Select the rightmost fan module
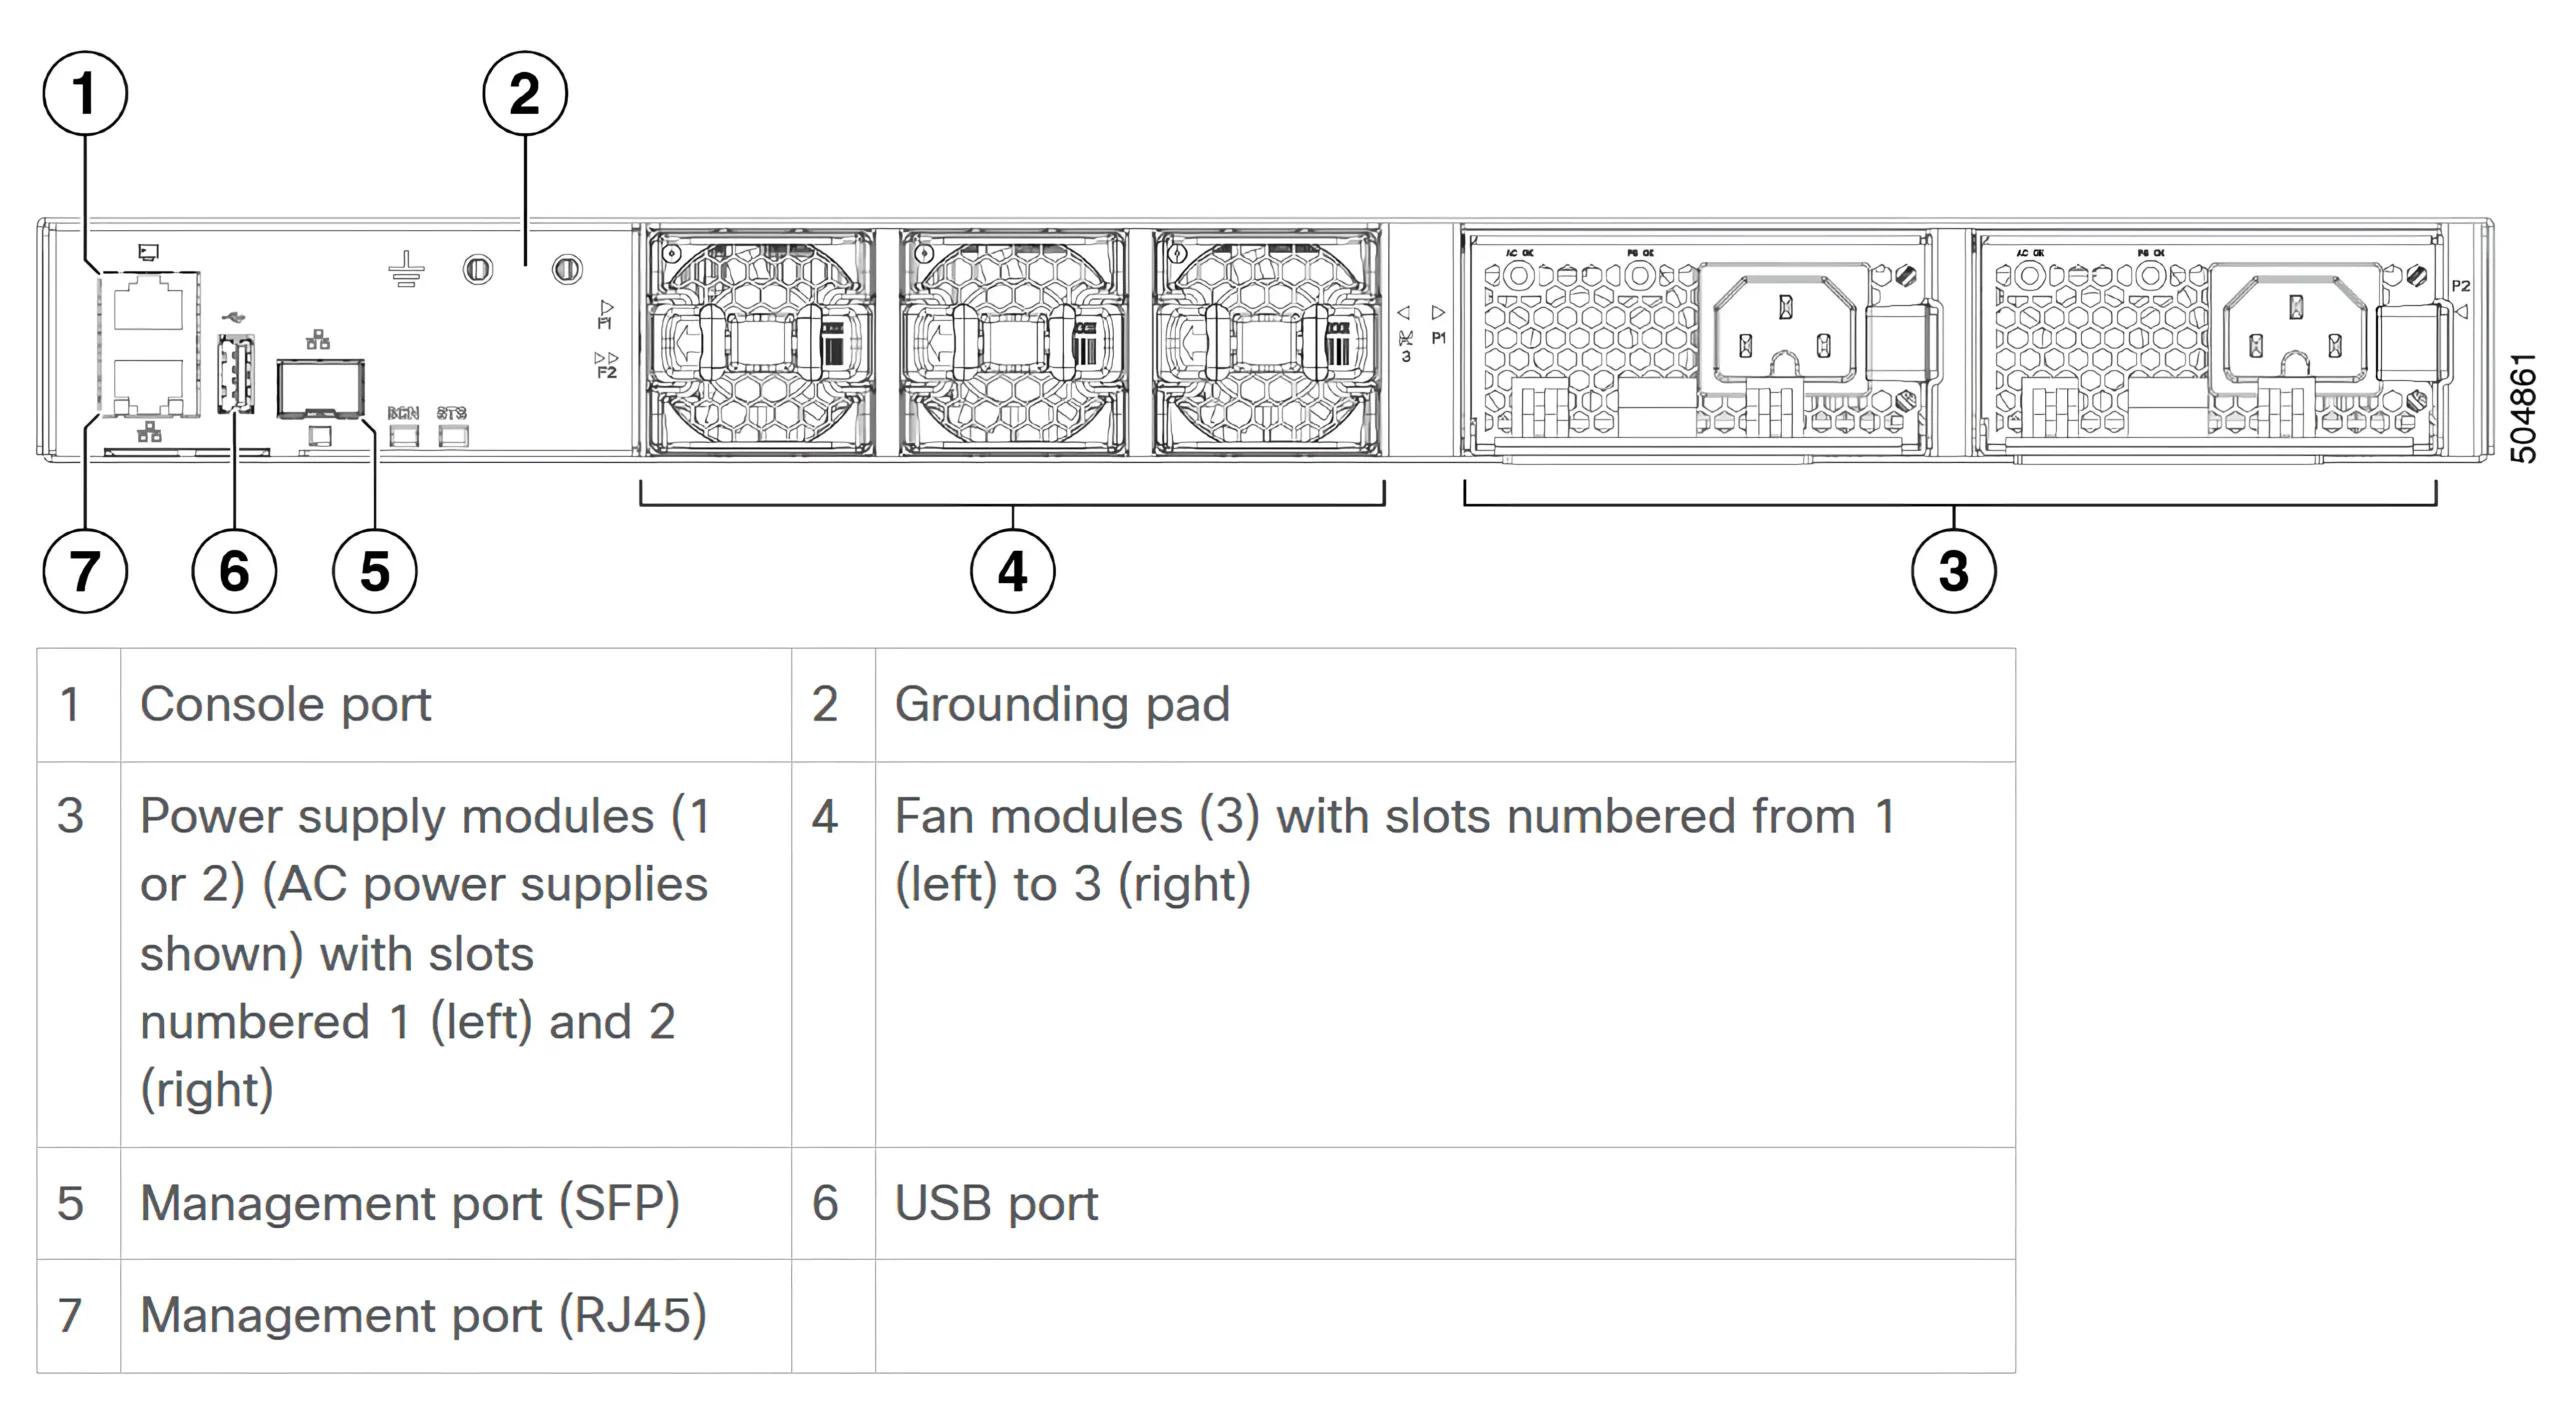 [x=1266, y=342]
